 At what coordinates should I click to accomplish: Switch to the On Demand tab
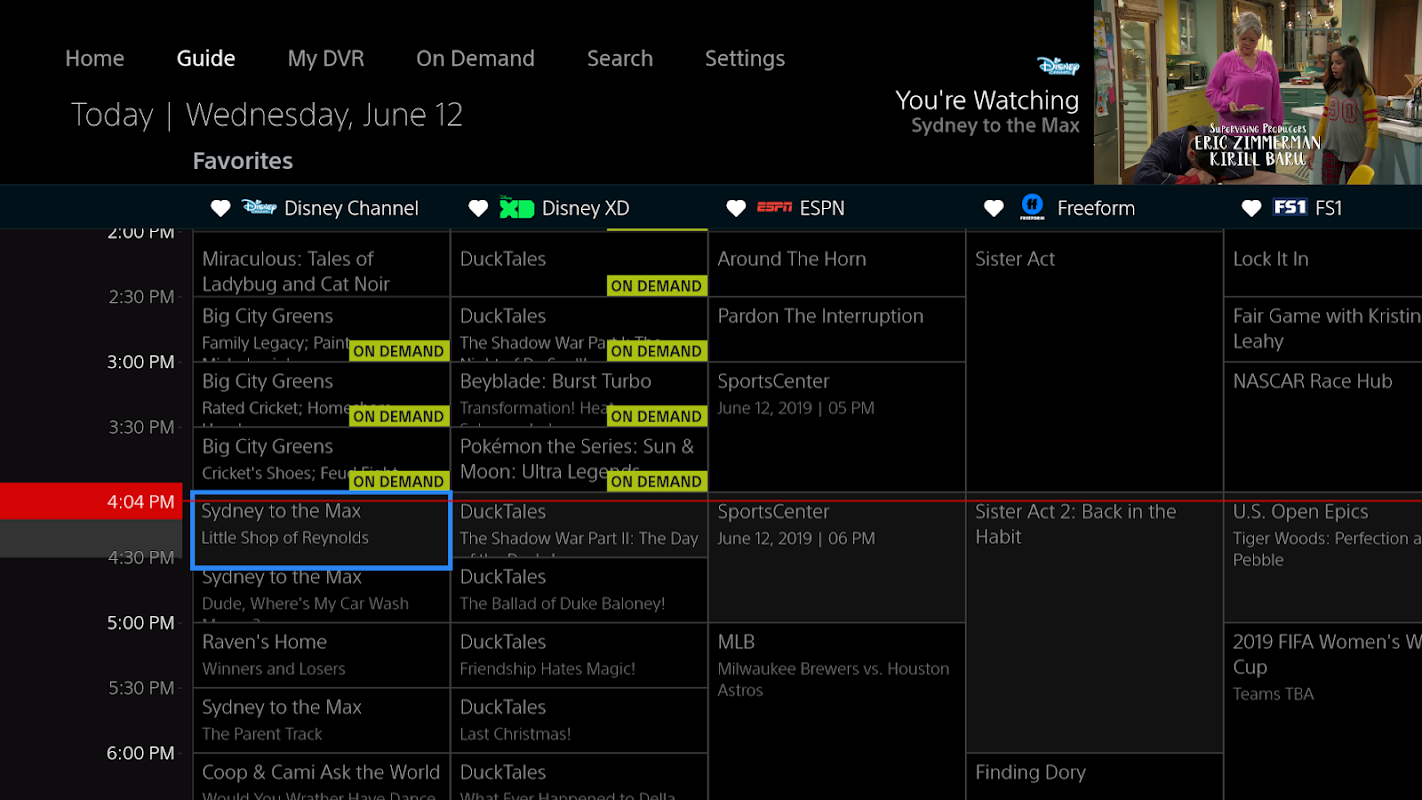[x=475, y=58]
